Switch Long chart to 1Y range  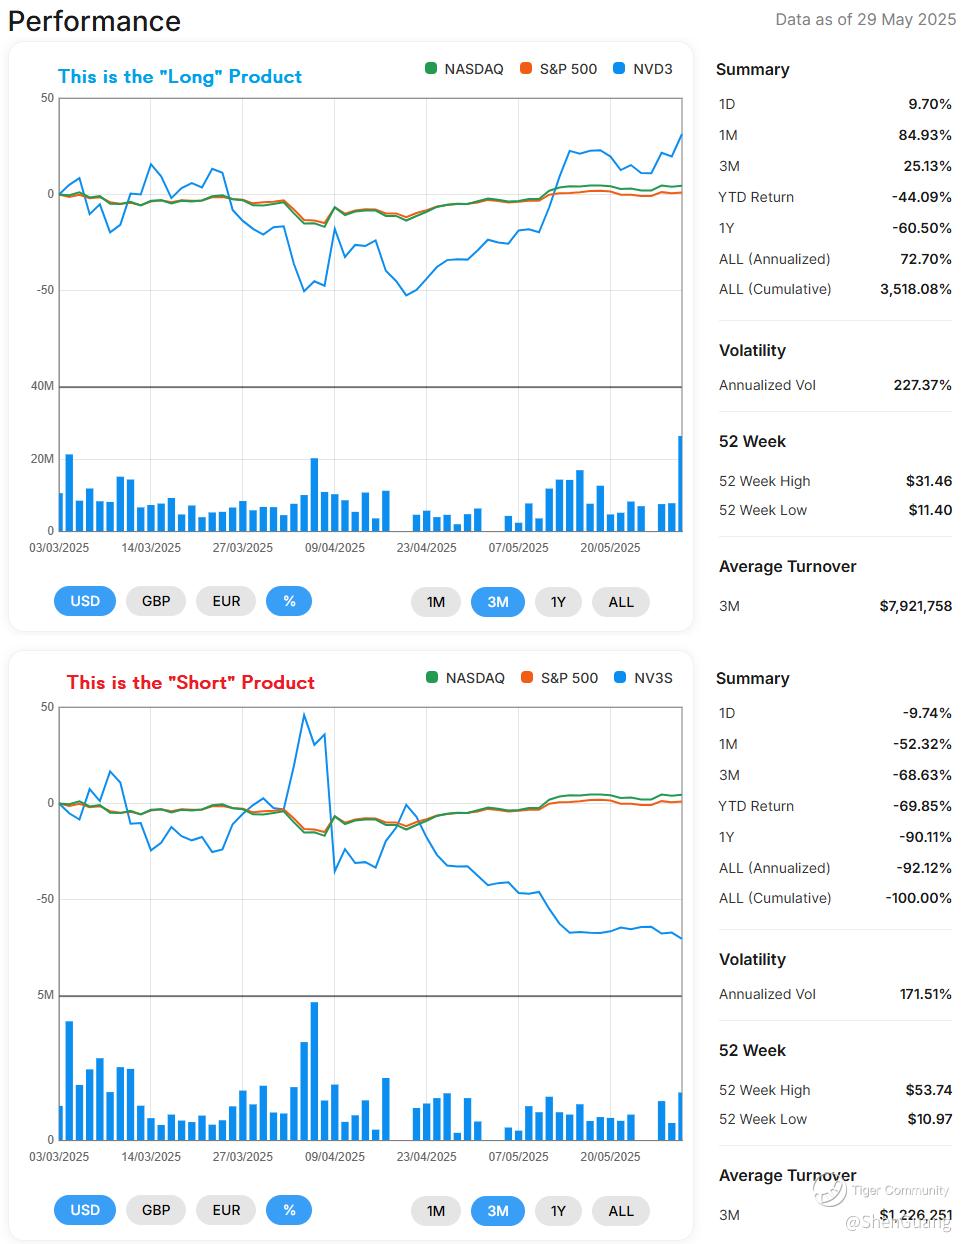(x=558, y=602)
